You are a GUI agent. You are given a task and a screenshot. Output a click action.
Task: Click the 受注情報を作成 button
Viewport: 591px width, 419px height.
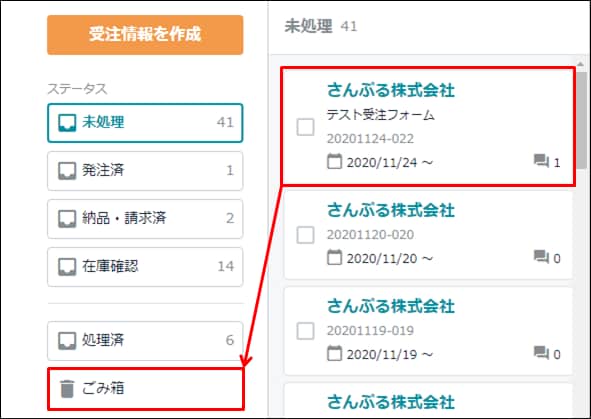point(145,35)
